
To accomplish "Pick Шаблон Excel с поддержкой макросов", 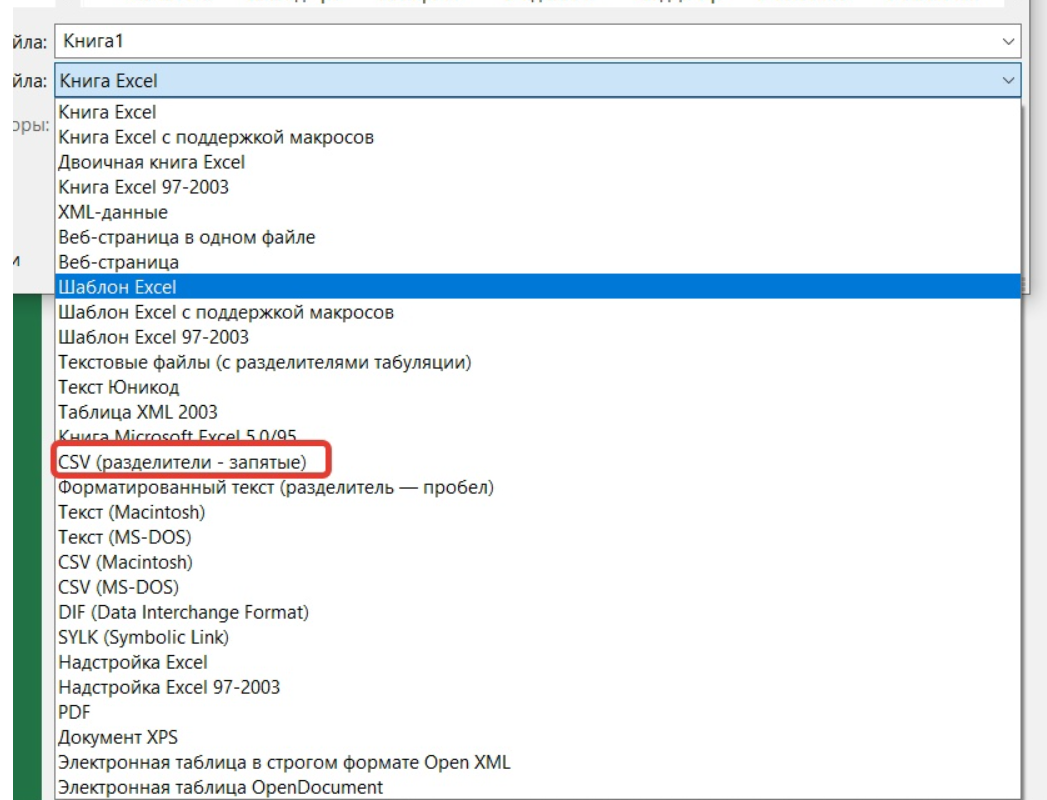I will click(x=538, y=313).
